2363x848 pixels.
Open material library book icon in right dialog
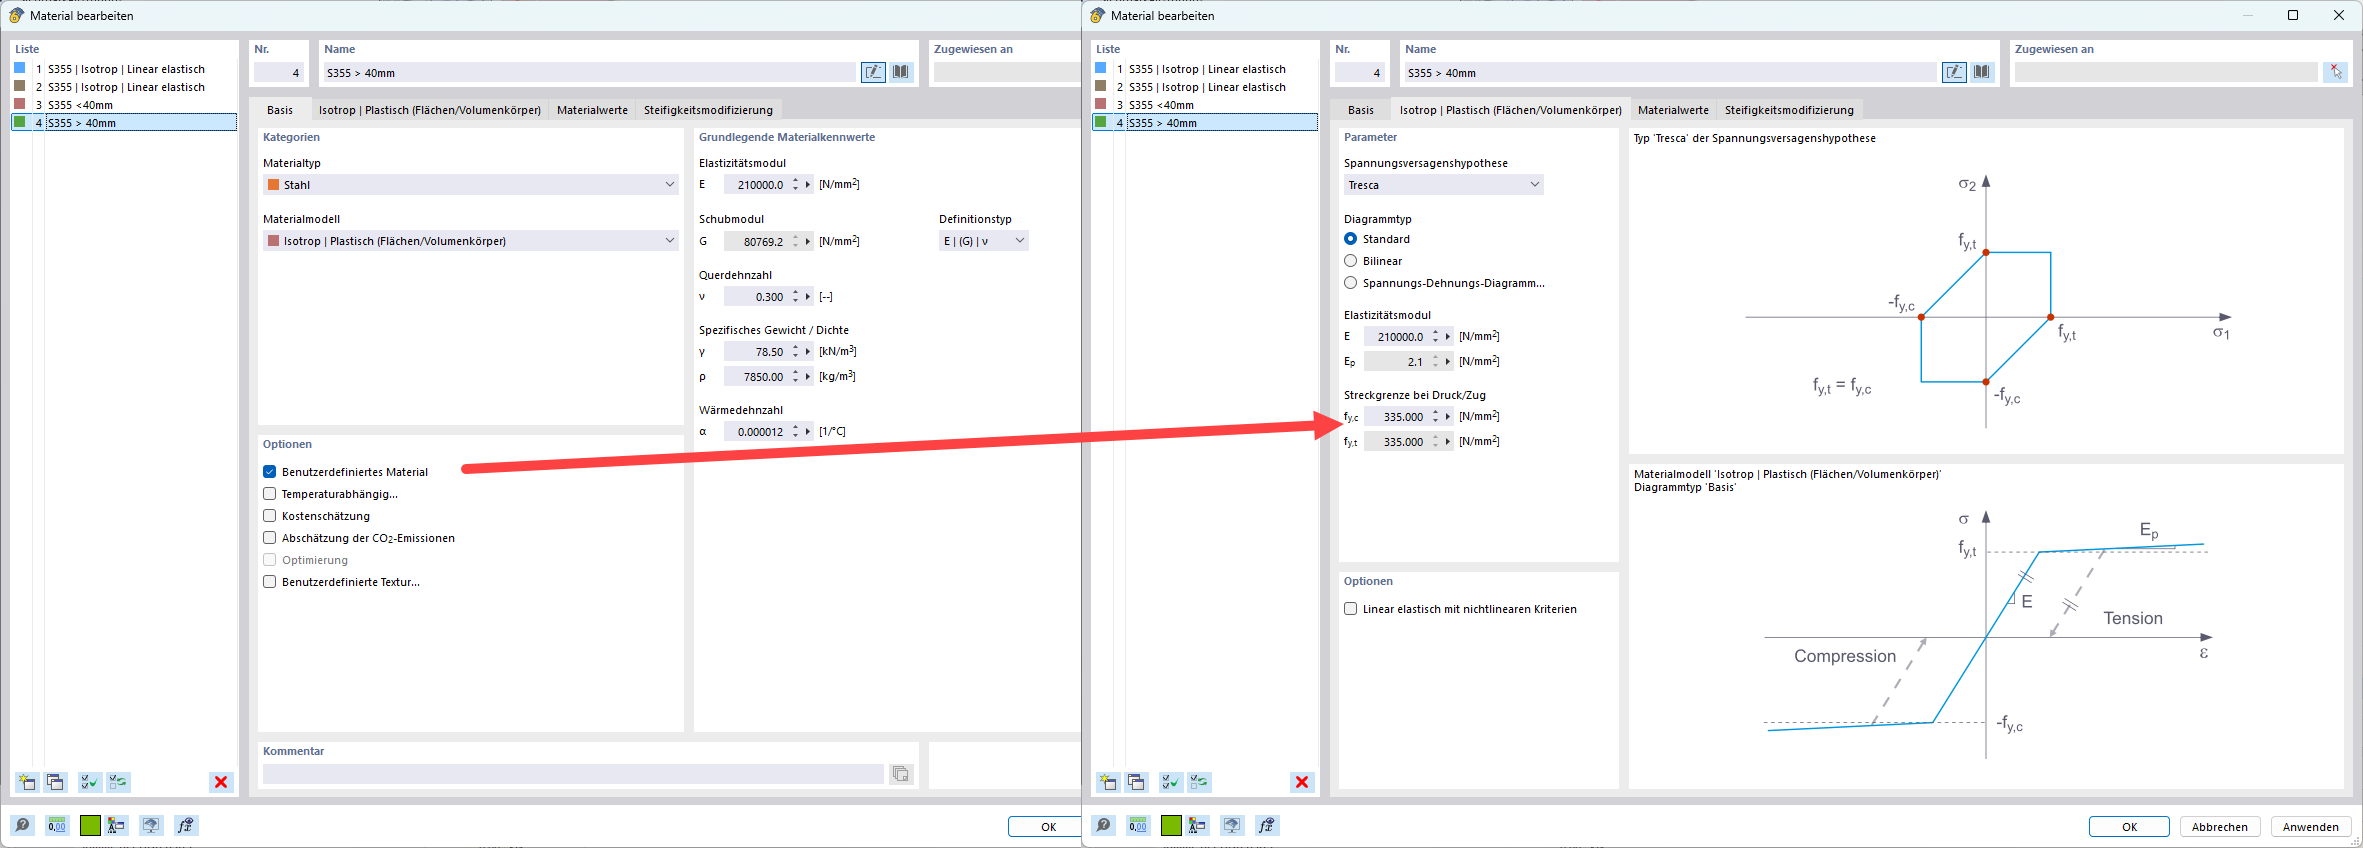(x=1982, y=72)
